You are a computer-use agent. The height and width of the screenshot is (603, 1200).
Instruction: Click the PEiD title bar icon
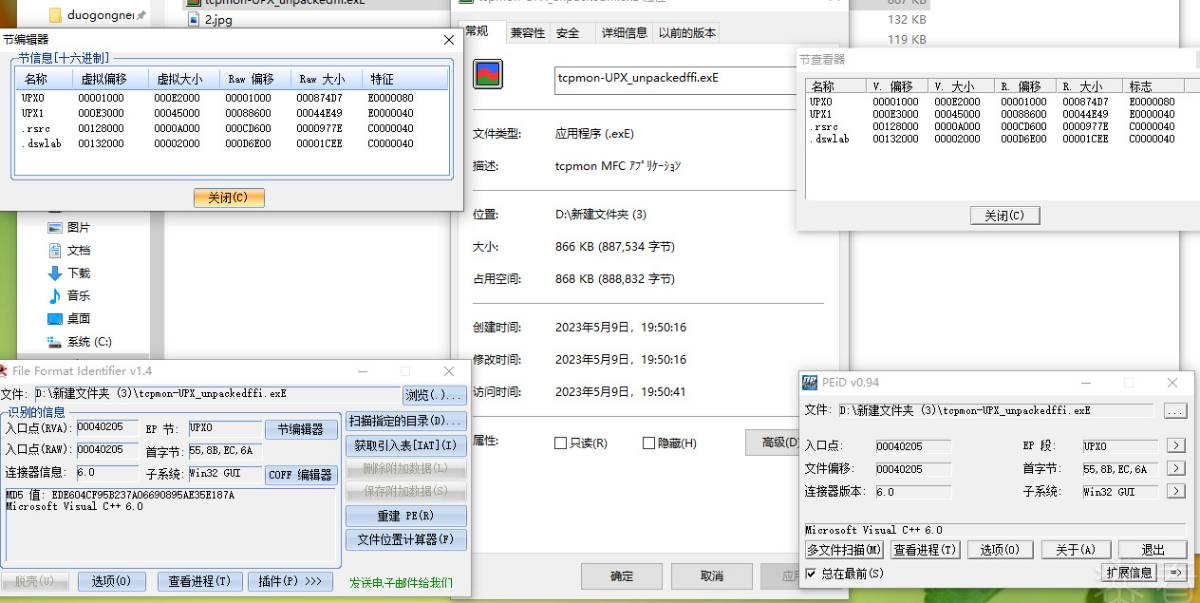click(811, 382)
